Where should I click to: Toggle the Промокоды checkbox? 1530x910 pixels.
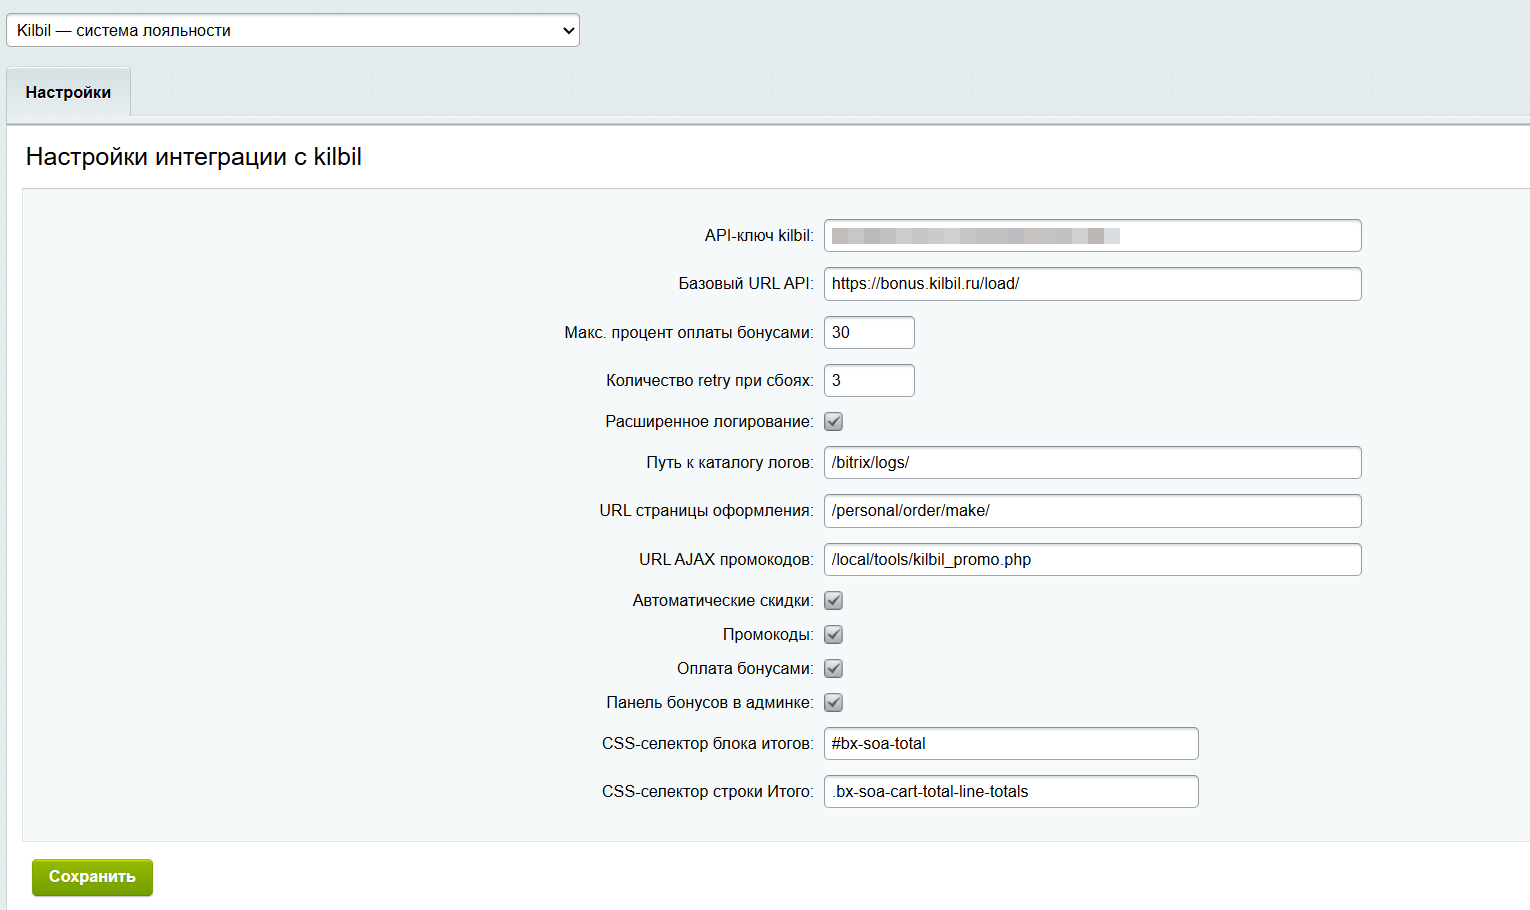click(834, 635)
